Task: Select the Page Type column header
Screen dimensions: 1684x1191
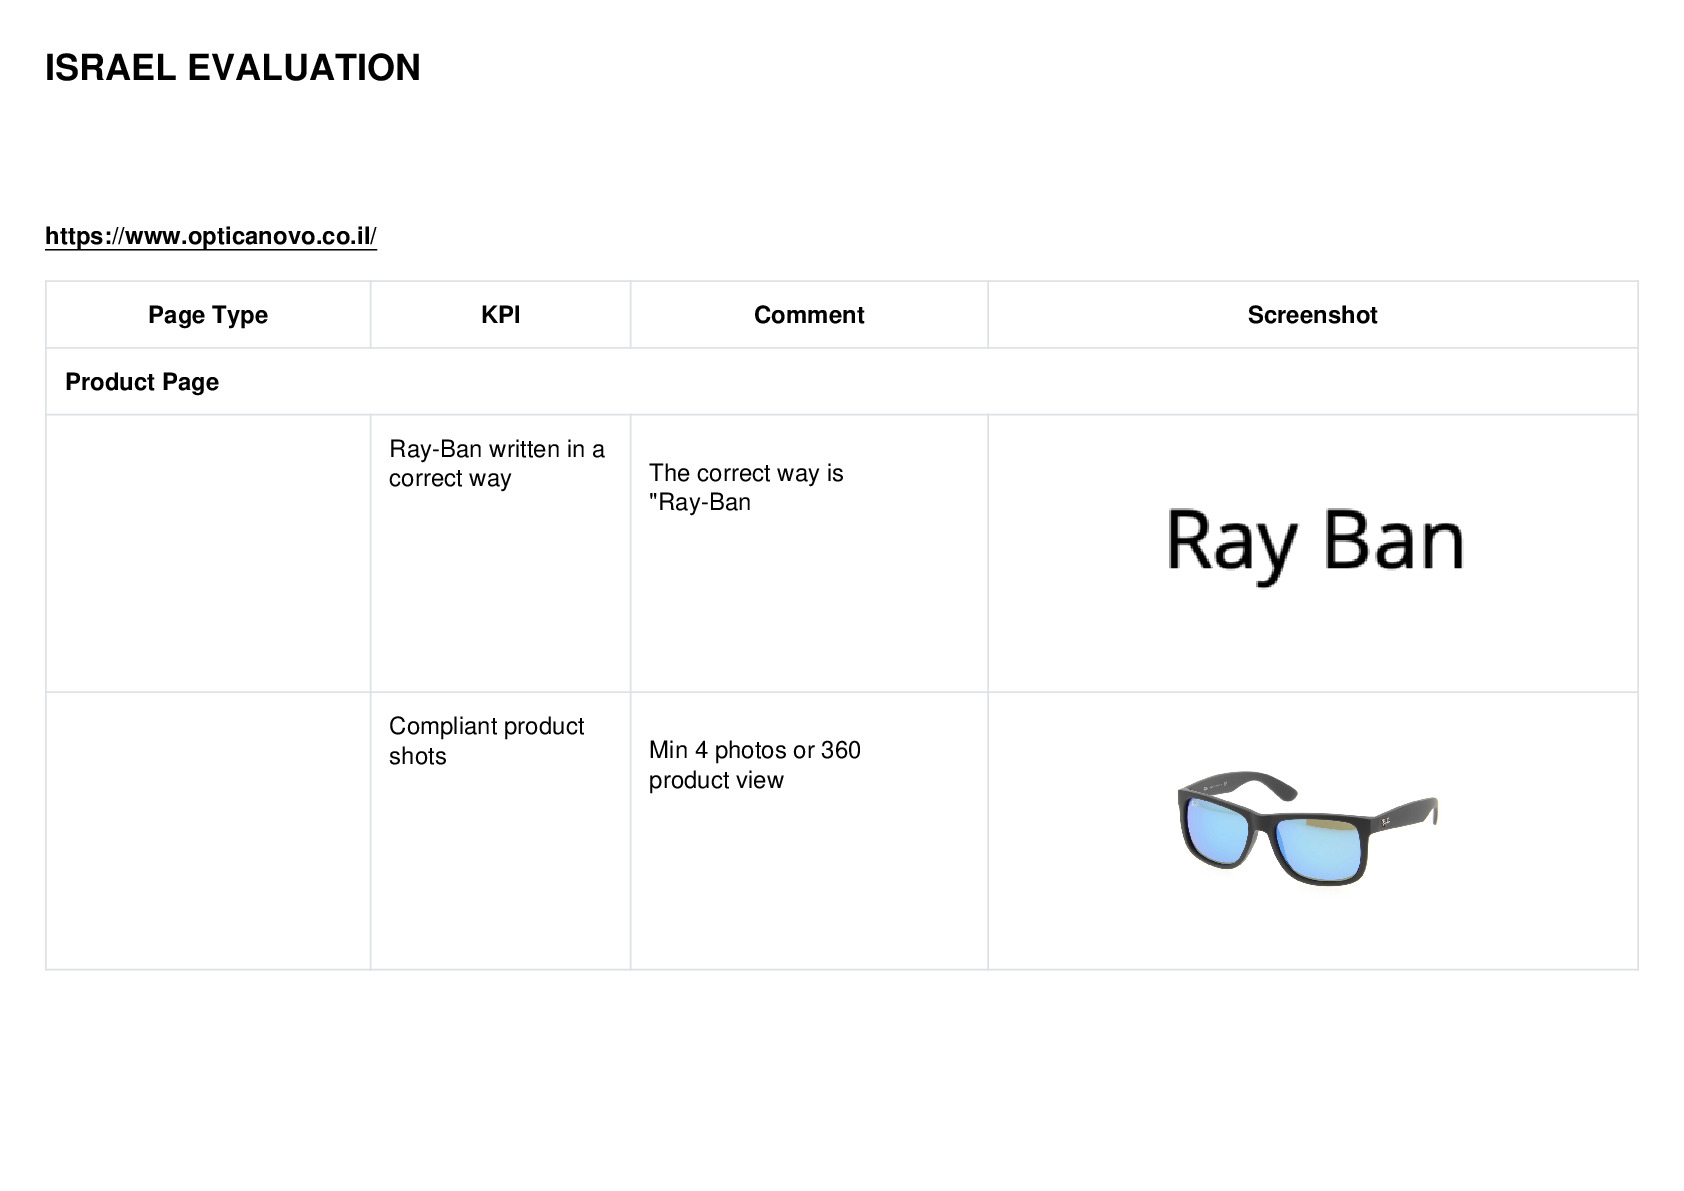Action: pyautogui.click(x=208, y=315)
